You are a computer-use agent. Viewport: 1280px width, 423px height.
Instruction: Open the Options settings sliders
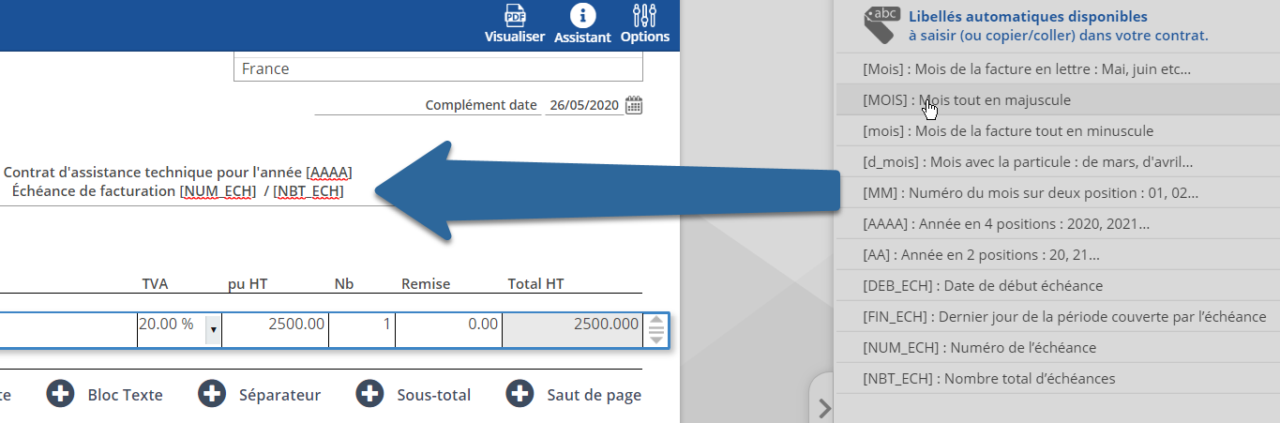(645, 23)
